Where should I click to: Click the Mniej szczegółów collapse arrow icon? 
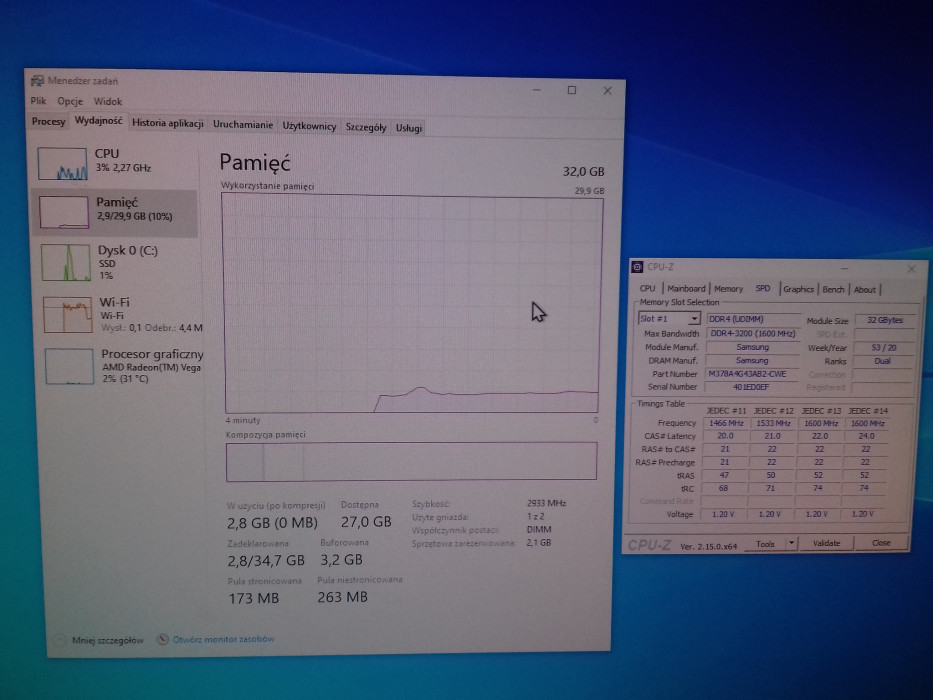[59, 640]
